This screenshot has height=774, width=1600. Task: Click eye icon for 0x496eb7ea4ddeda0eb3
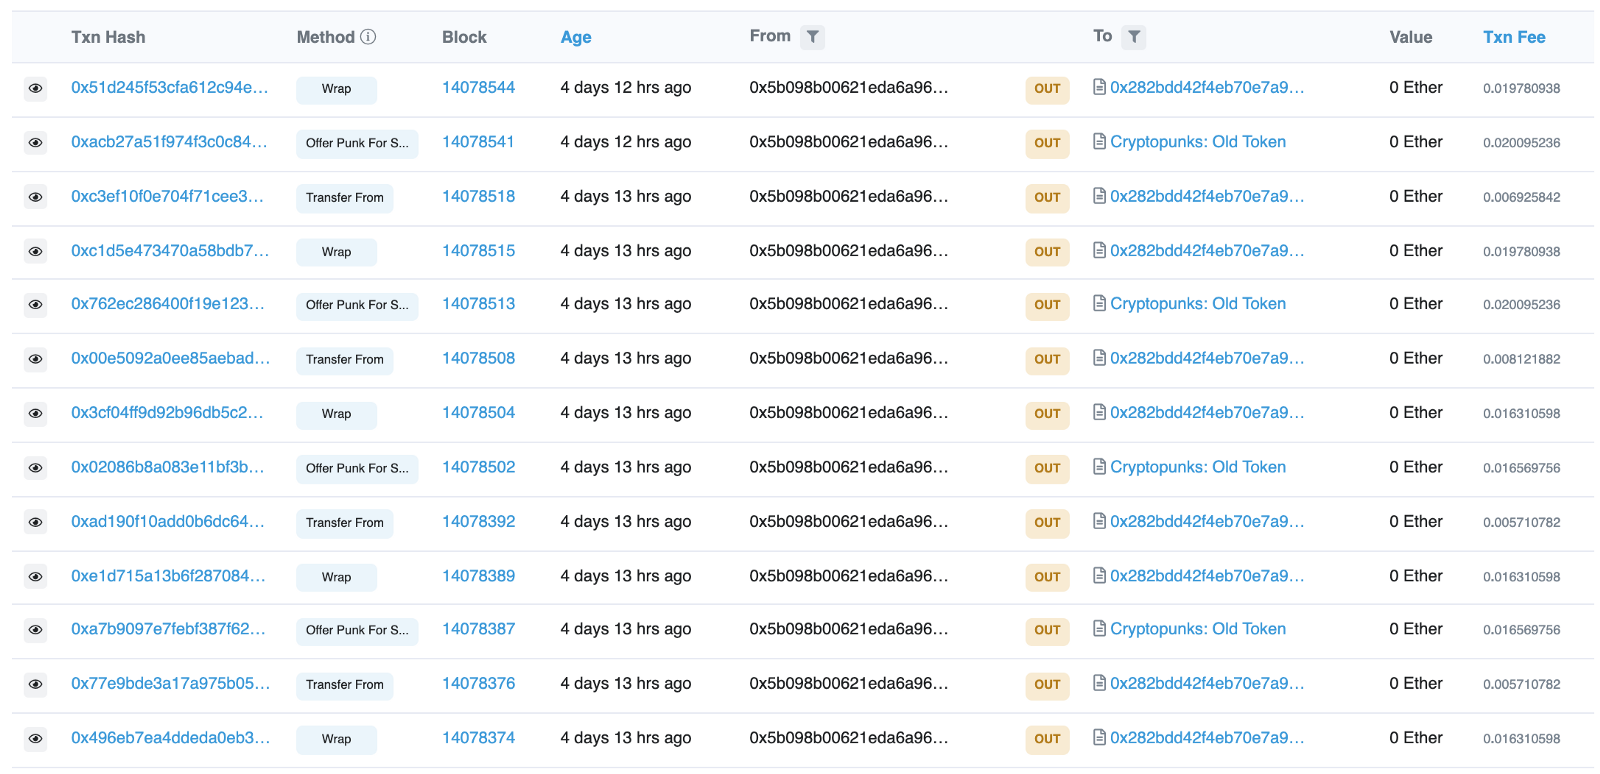coord(35,739)
